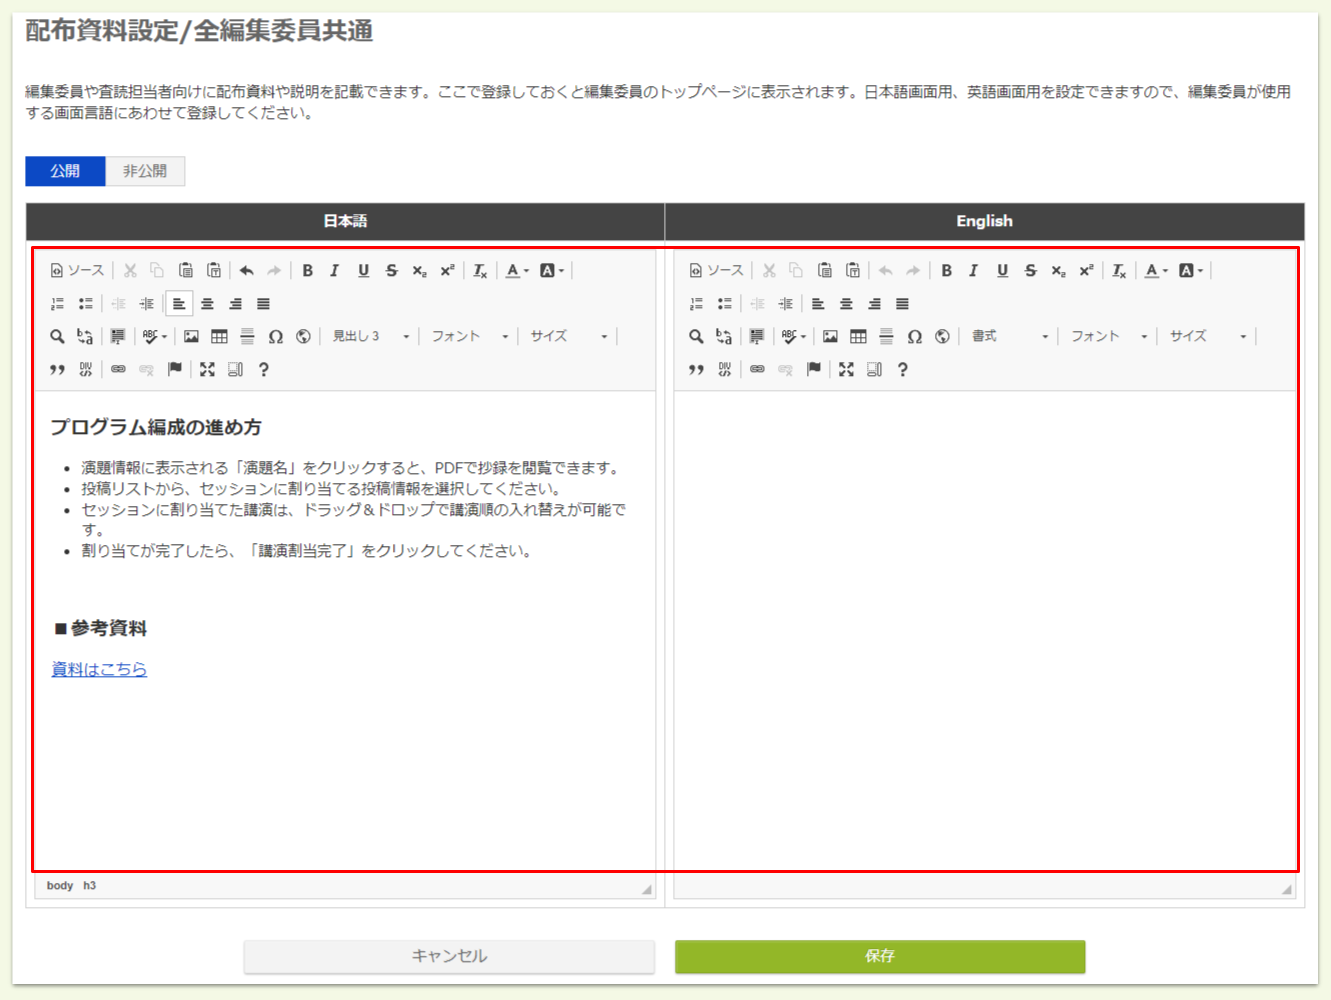Maximize the English editor with fullscreen icon
Screen dimensions: 1331x1000
[845, 369]
